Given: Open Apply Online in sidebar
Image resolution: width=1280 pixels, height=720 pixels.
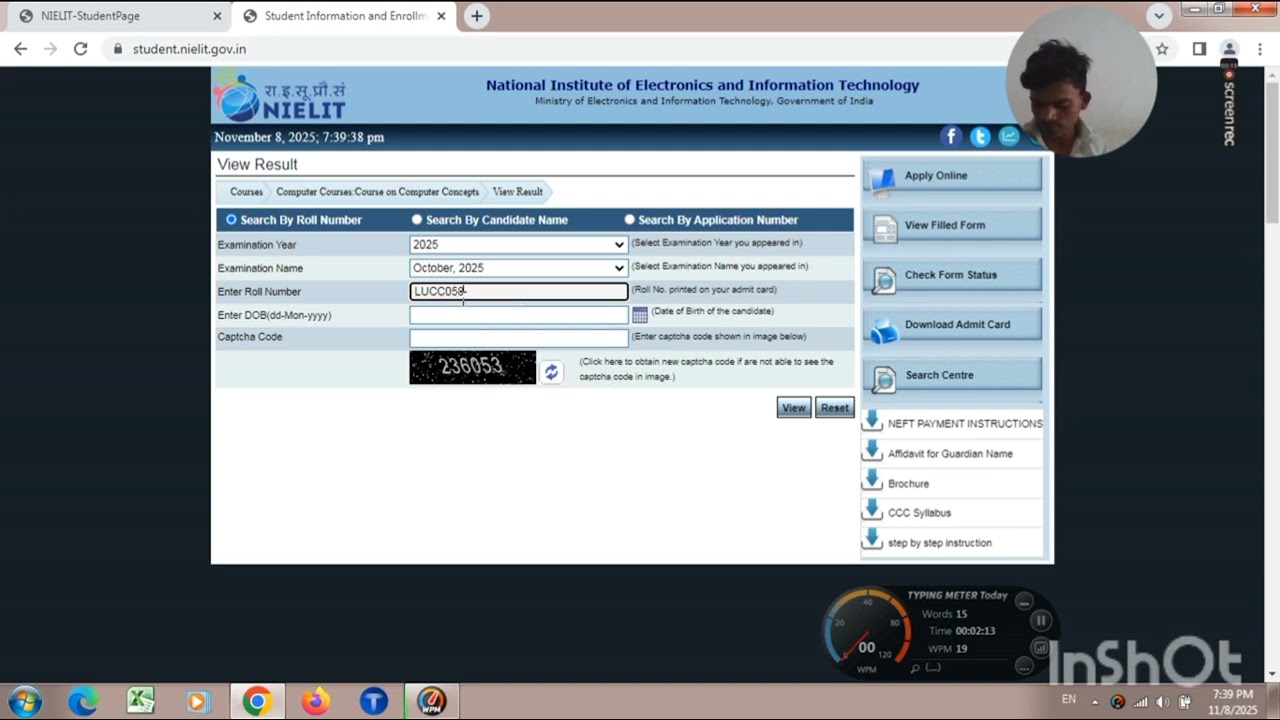Looking at the screenshot, I should [952, 176].
